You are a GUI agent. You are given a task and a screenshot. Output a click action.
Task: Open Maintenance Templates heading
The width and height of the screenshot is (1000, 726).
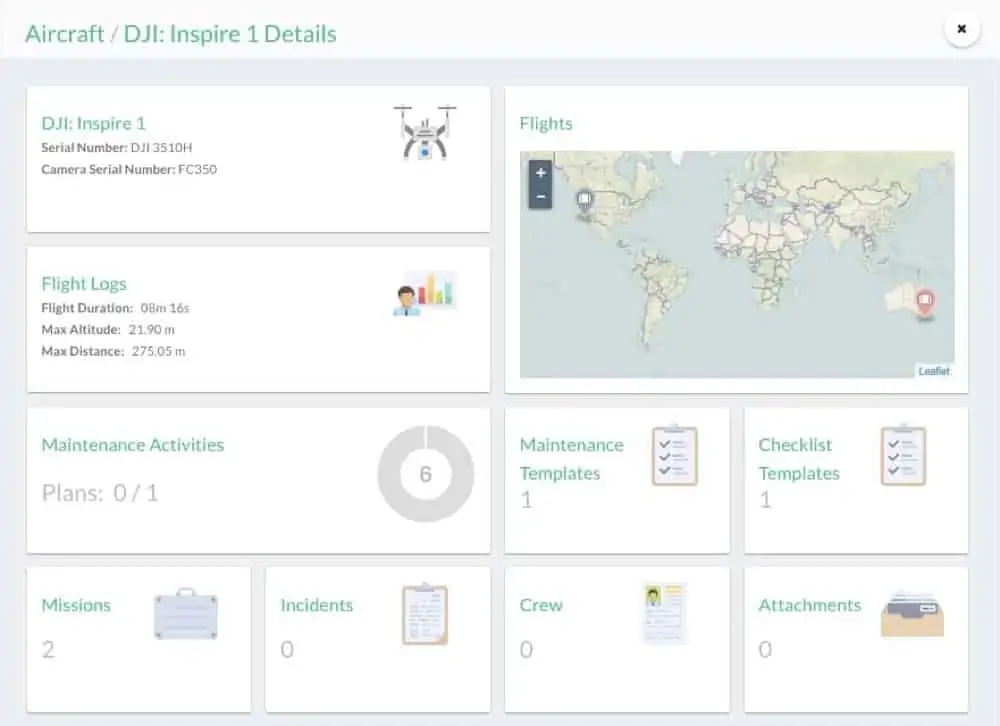[x=571, y=459]
